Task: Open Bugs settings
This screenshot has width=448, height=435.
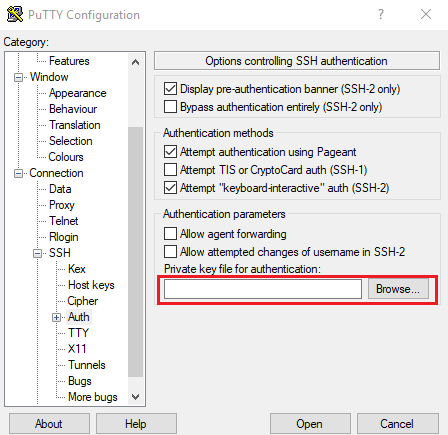Action: tap(80, 381)
